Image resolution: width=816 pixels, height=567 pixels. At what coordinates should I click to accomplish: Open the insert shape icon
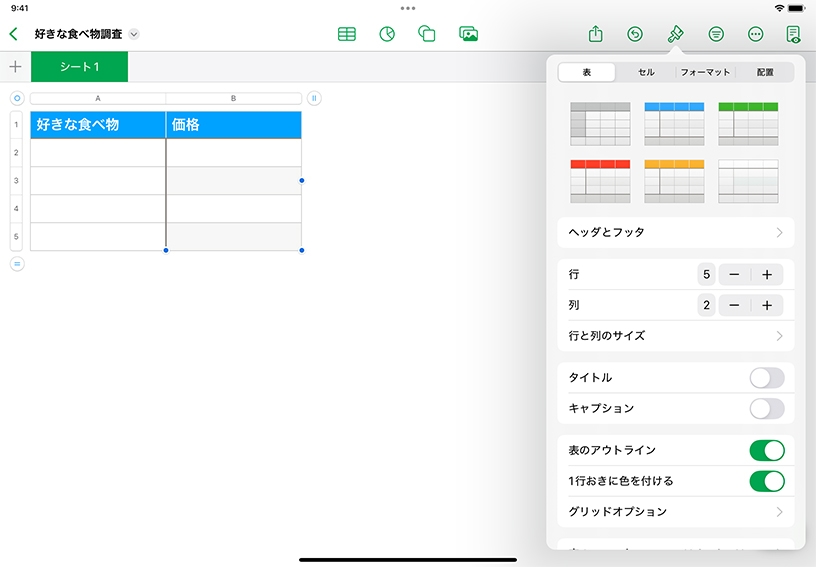pyautogui.click(x=427, y=34)
